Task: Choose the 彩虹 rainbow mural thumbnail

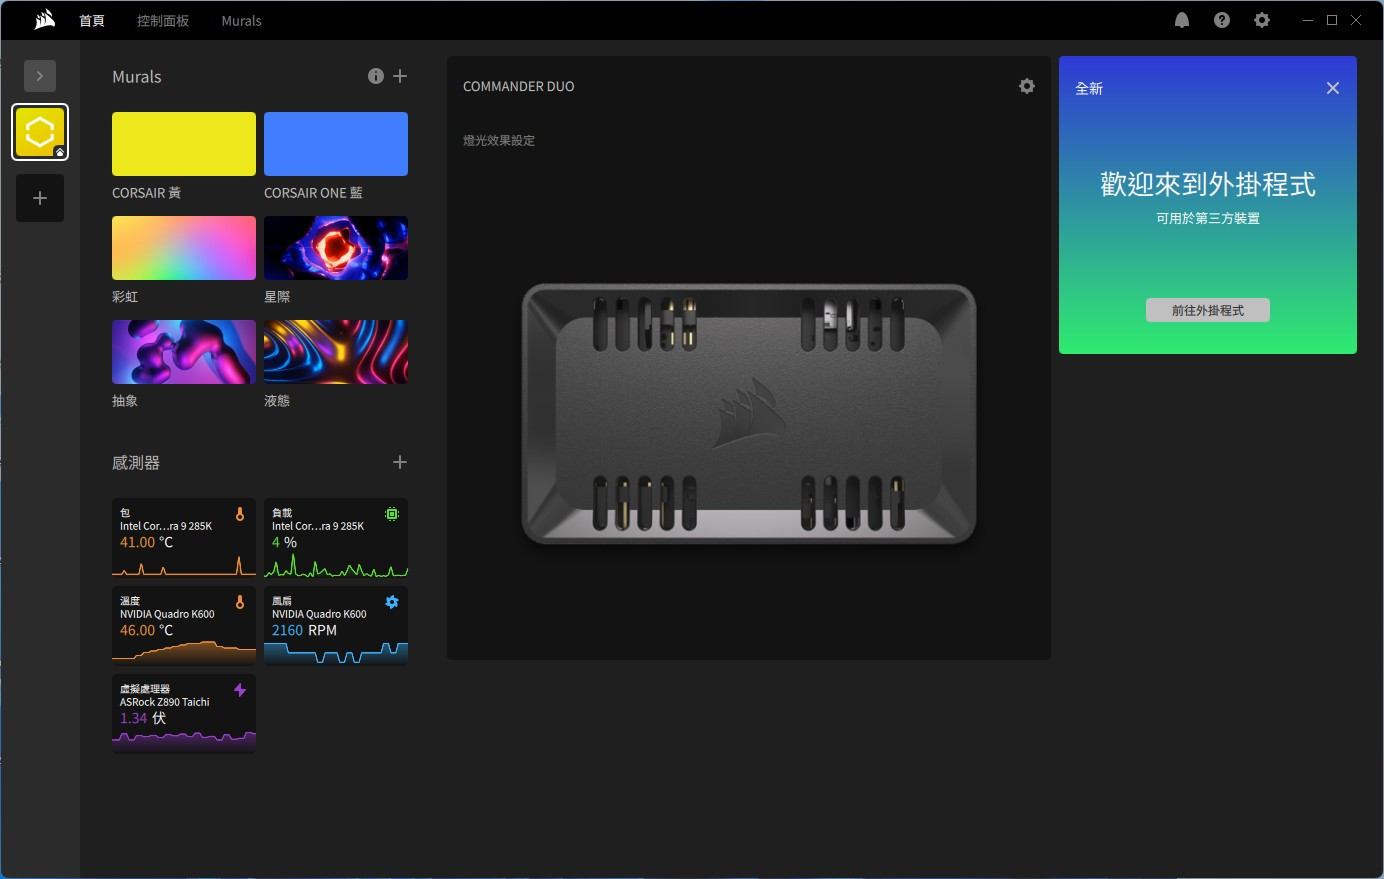Action: (x=184, y=248)
